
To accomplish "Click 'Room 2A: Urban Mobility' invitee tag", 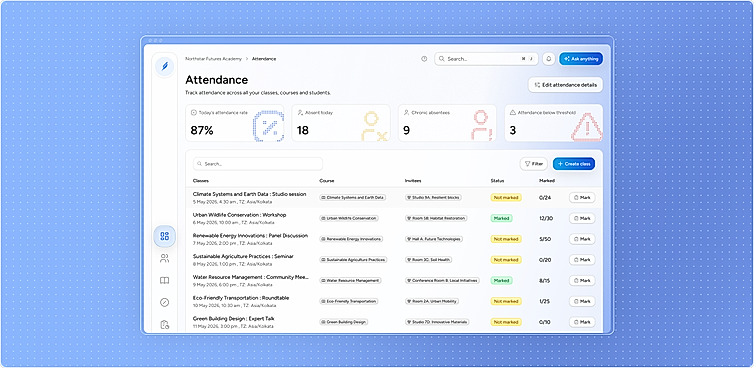I will [432, 301].
